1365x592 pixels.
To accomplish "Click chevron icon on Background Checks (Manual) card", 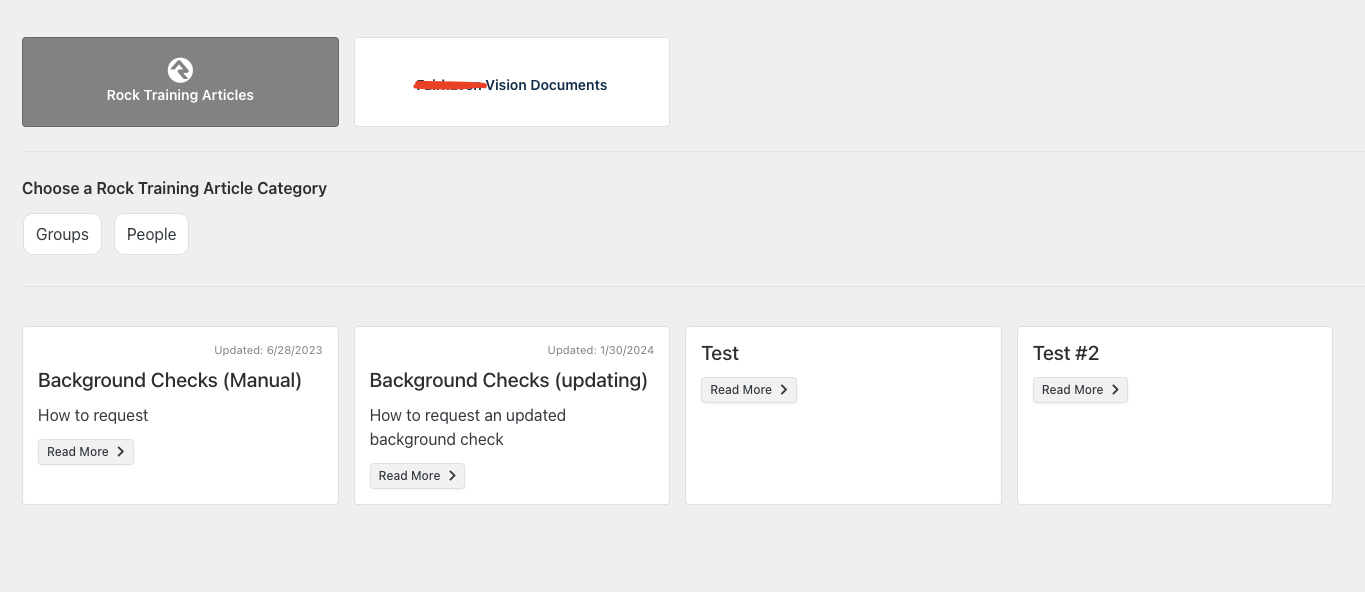I will tap(121, 452).
